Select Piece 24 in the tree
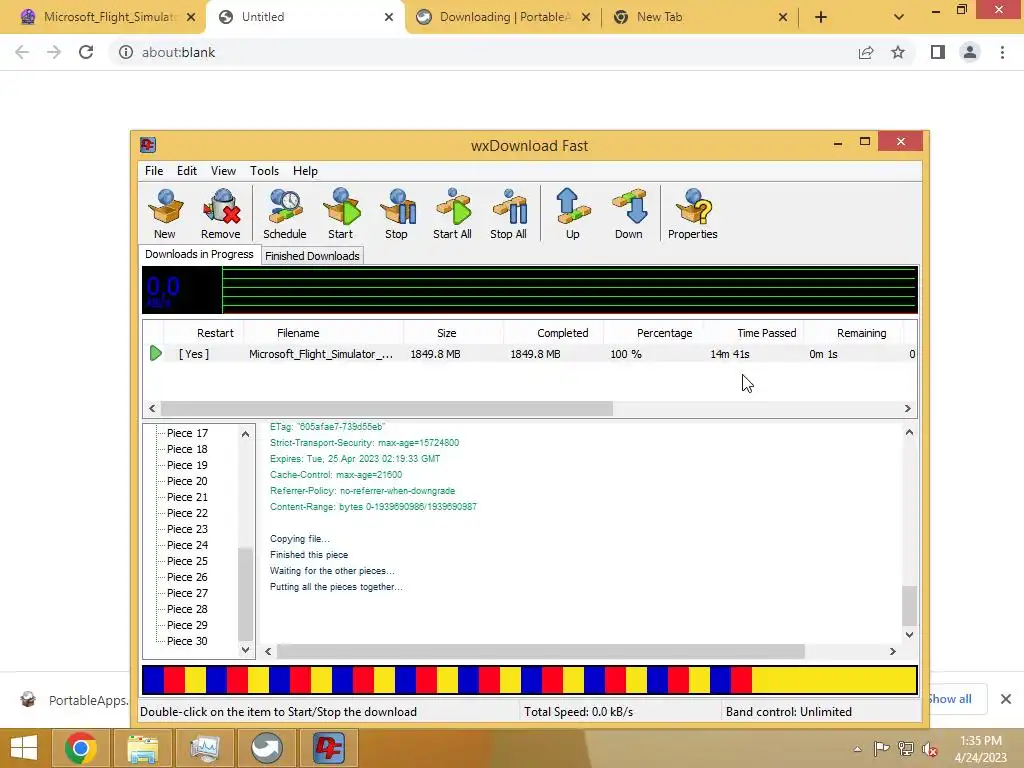 [x=187, y=545]
